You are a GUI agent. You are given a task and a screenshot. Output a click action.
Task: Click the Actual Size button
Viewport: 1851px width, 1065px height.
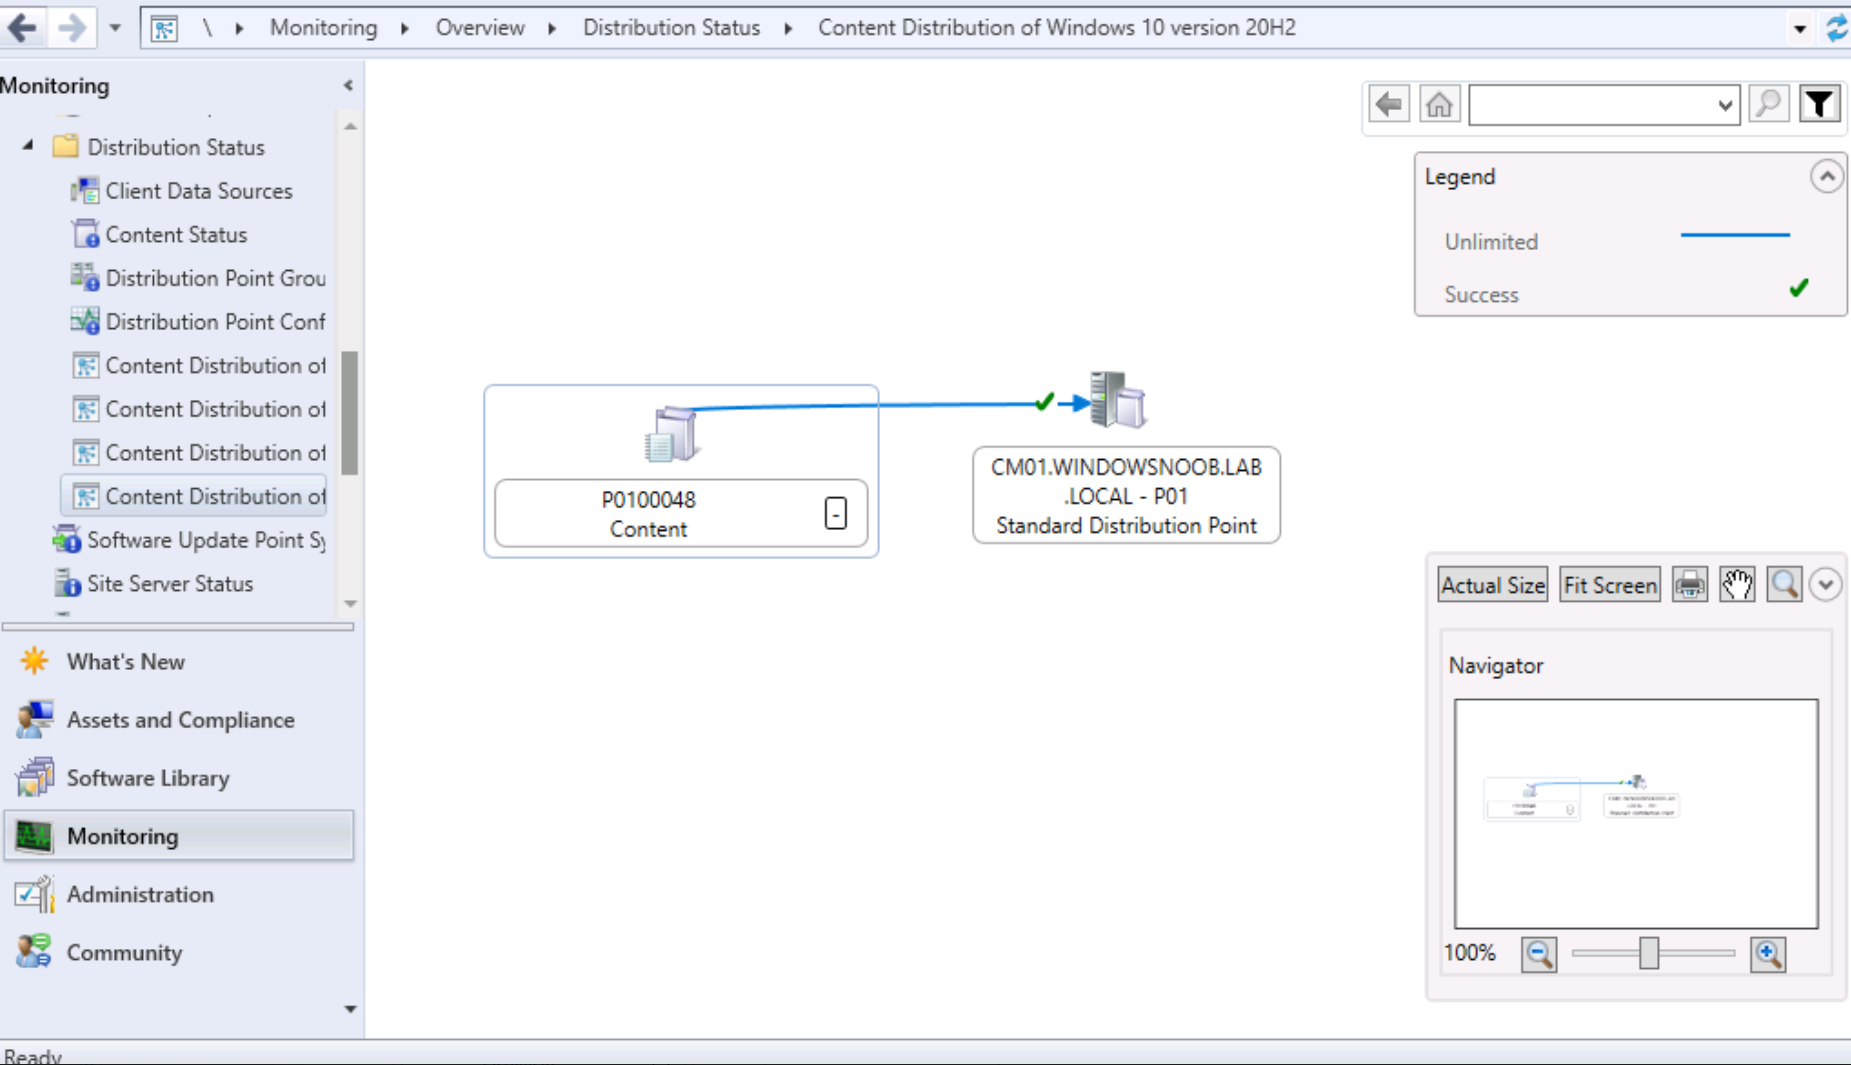tap(1492, 585)
